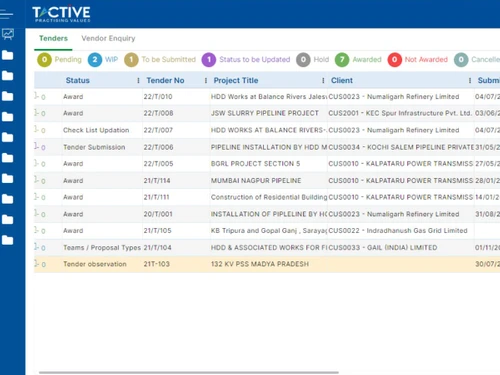Click the horizontal scrollbar at table bottom
Image resolution: width=500 pixels, height=375 pixels.
(189, 372)
